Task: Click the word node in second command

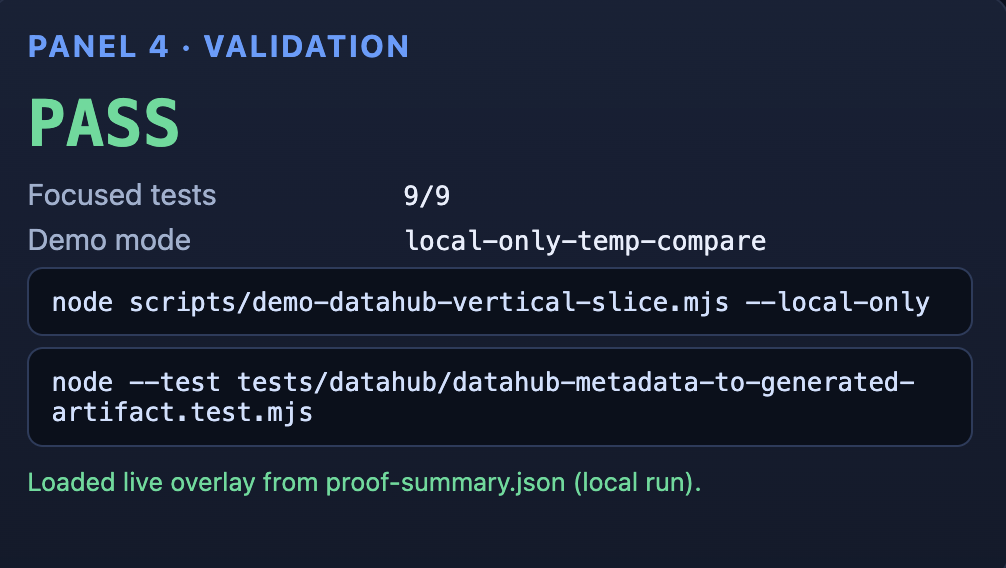Action: tap(82, 383)
